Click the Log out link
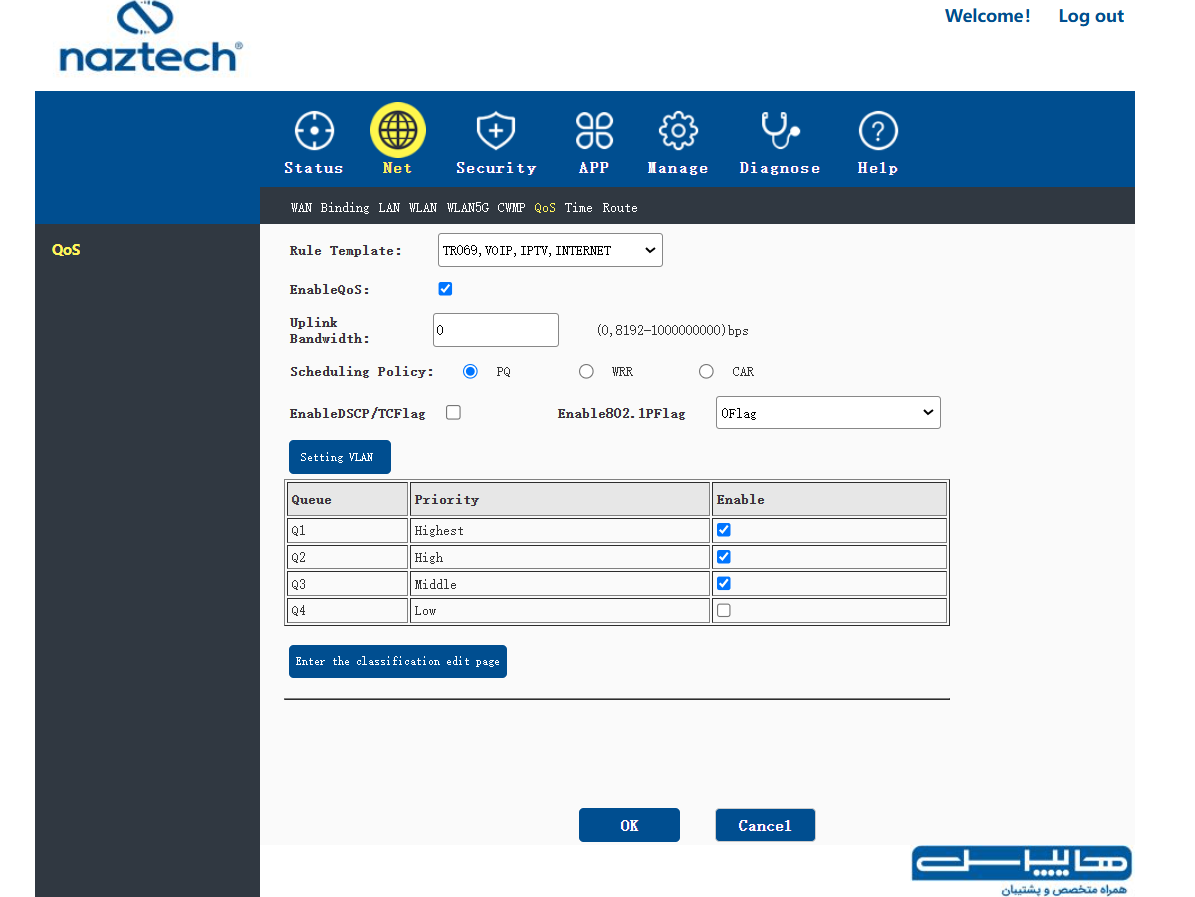The image size is (1195, 897). 1091,16
